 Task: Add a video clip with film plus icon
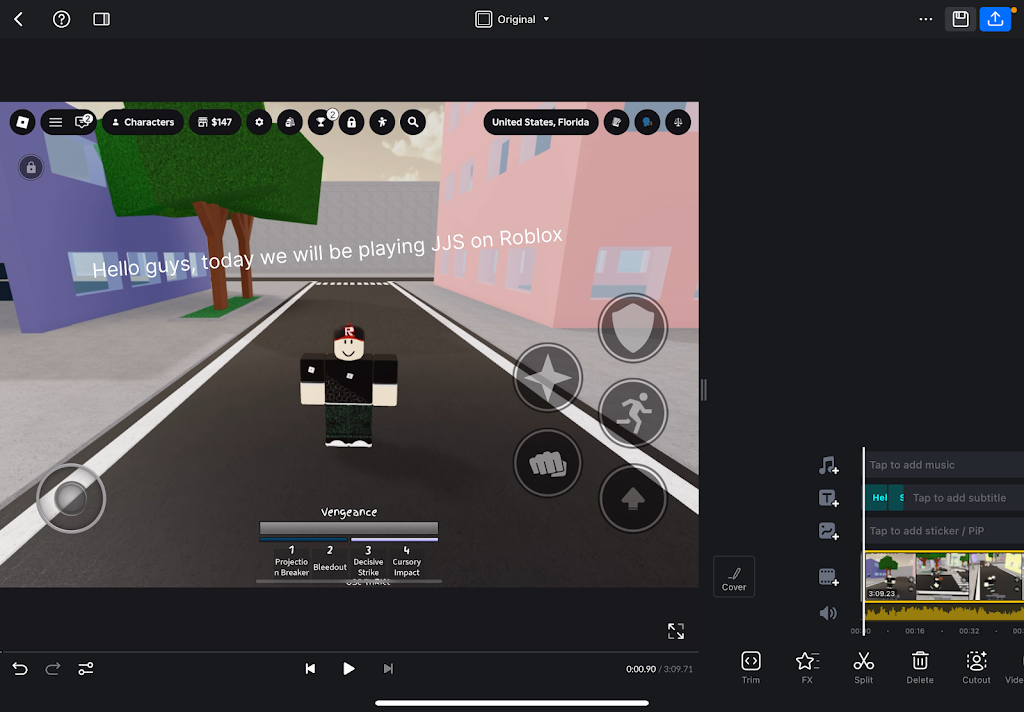(x=828, y=577)
